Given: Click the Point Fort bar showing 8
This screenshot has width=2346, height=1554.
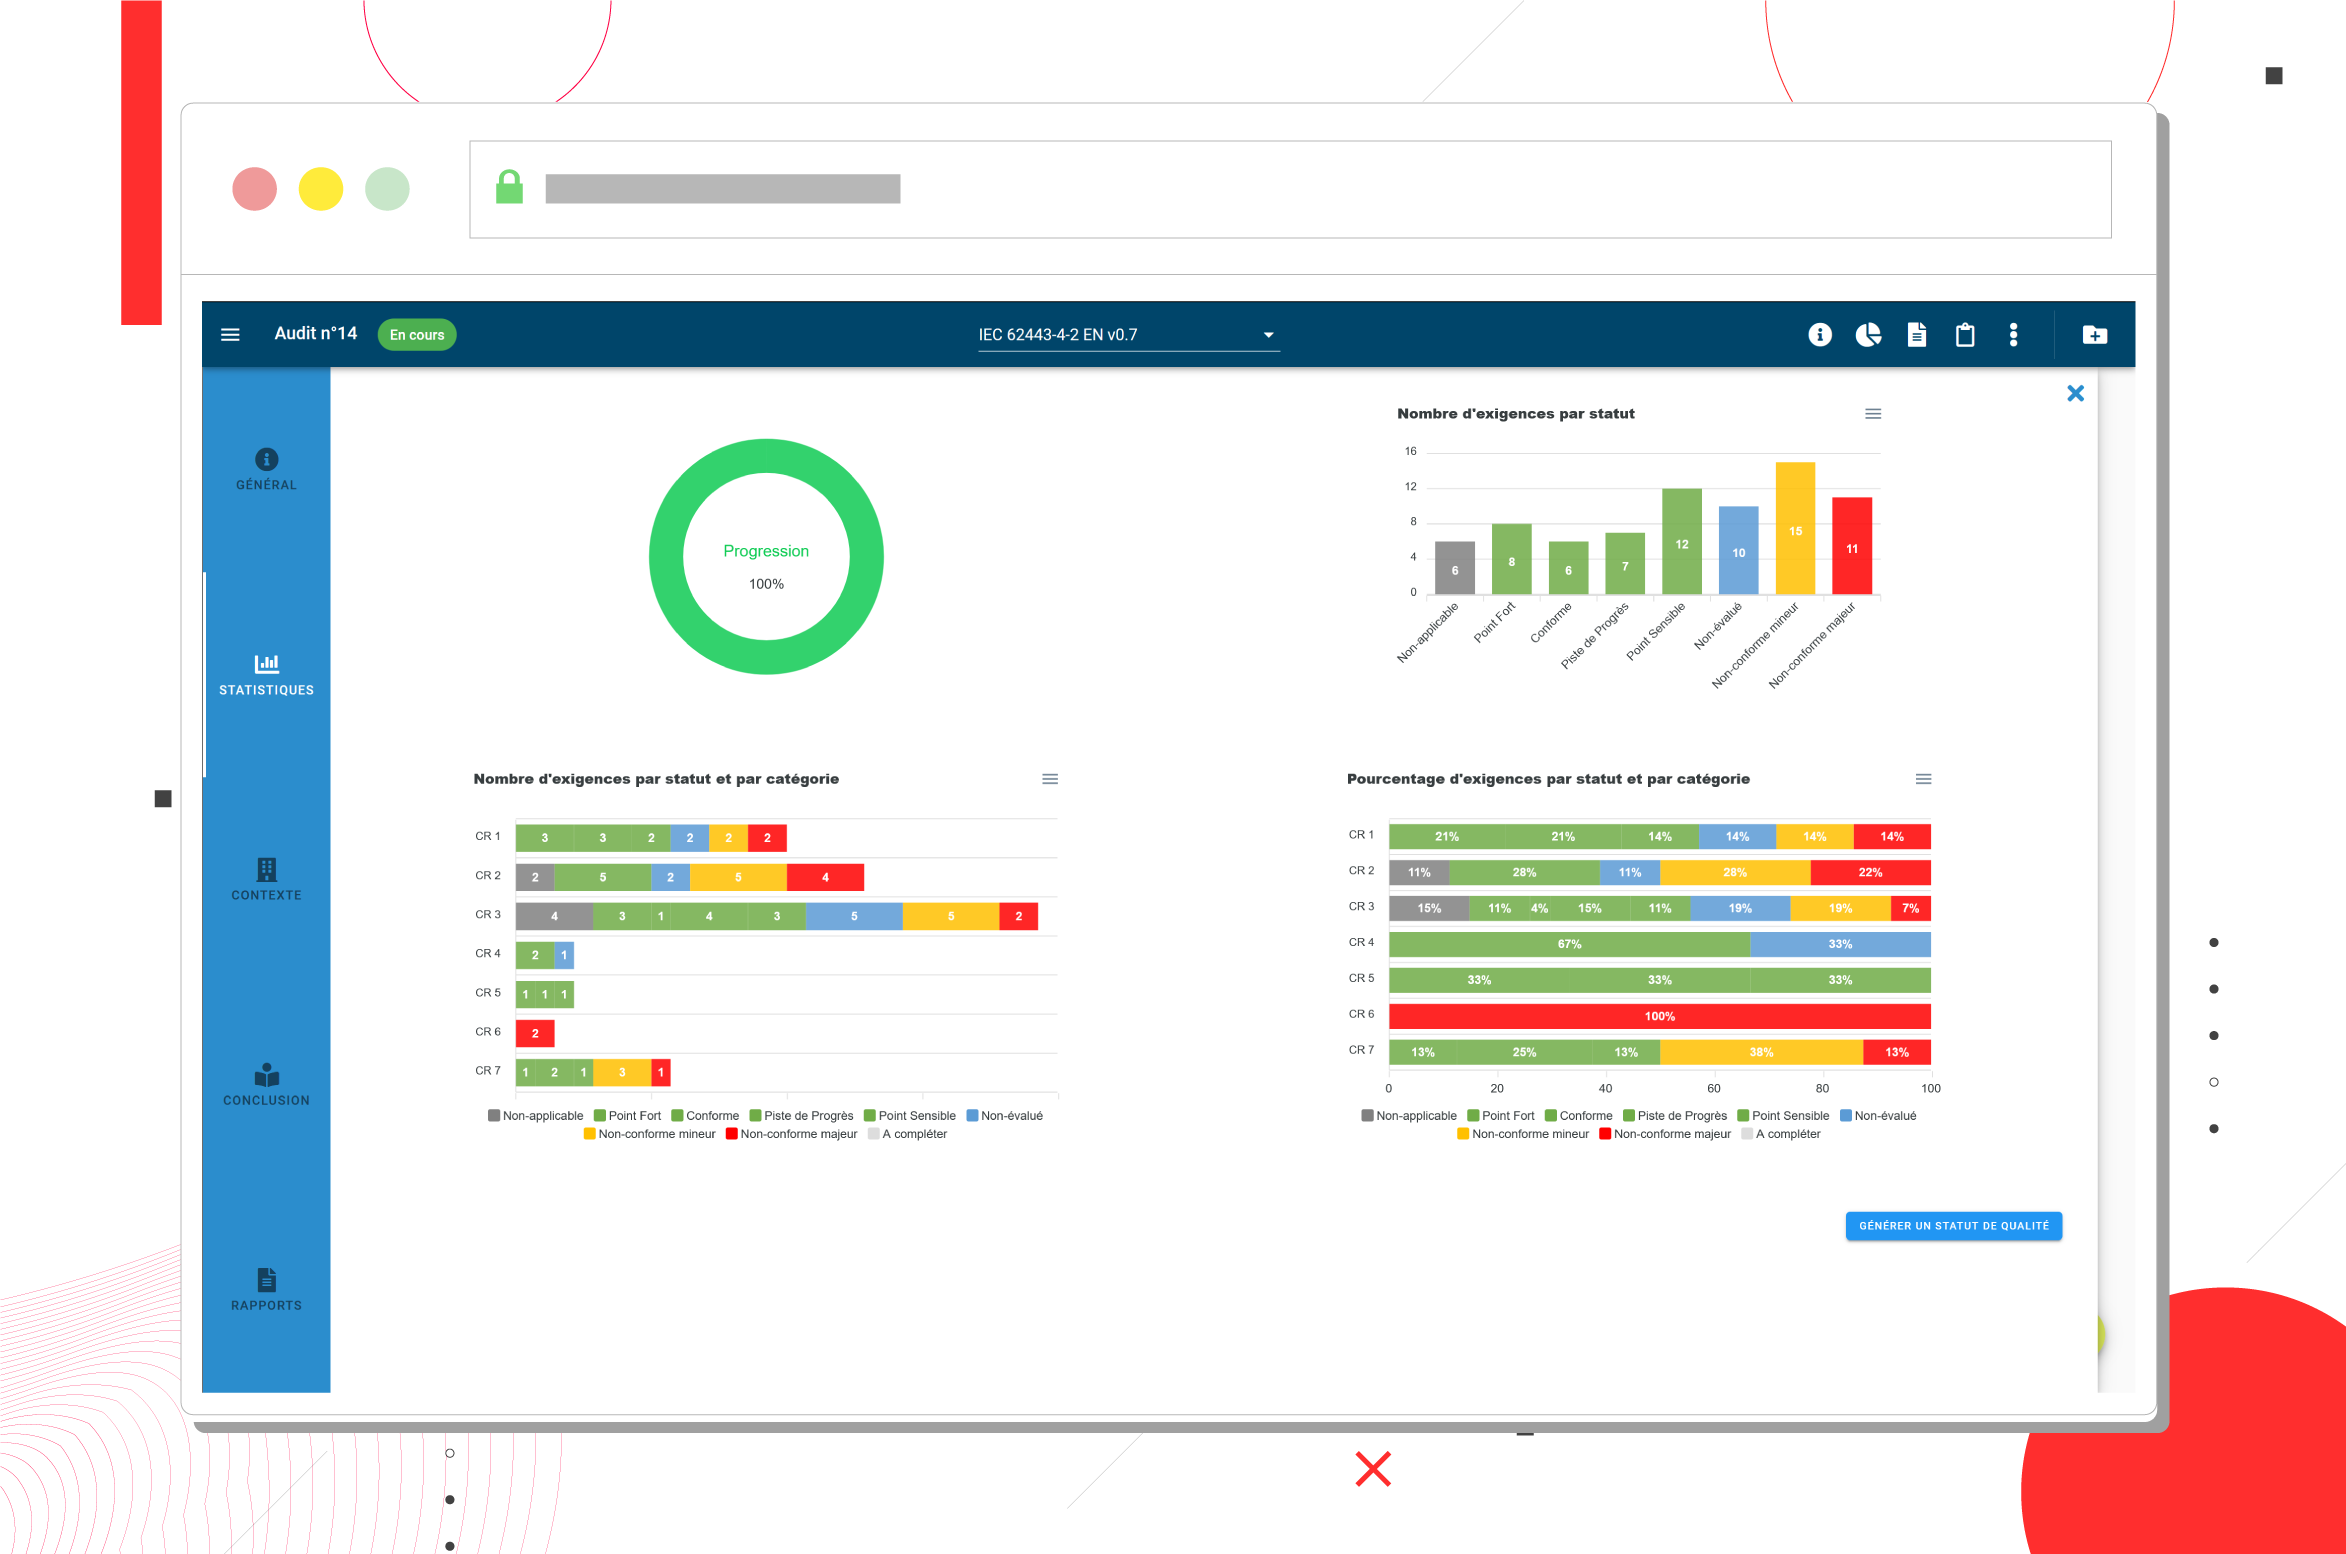Looking at the screenshot, I should pyautogui.click(x=1511, y=559).
